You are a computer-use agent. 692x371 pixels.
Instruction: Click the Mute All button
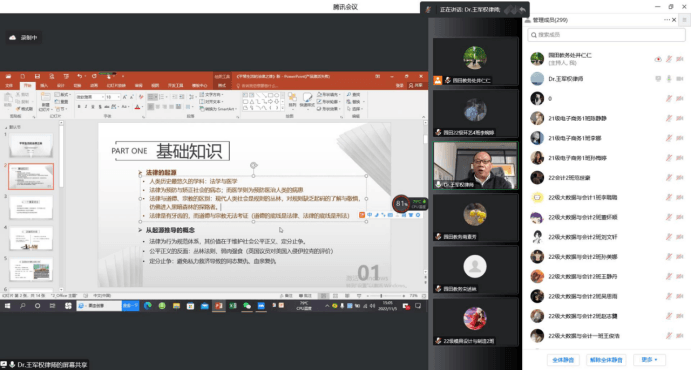click(563, 360)
